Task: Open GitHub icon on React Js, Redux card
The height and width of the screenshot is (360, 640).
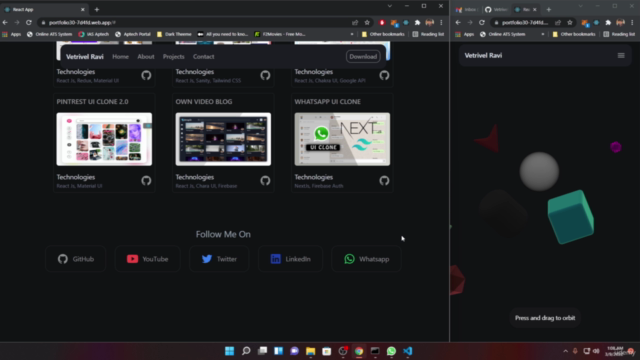Action: [x=146, y=75]
